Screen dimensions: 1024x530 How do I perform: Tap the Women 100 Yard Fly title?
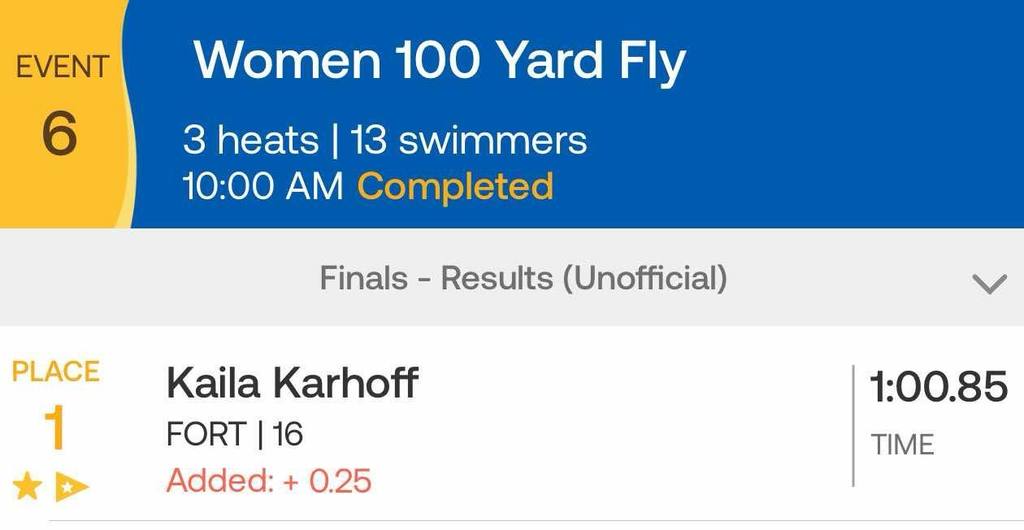click(x=439, y=62)
